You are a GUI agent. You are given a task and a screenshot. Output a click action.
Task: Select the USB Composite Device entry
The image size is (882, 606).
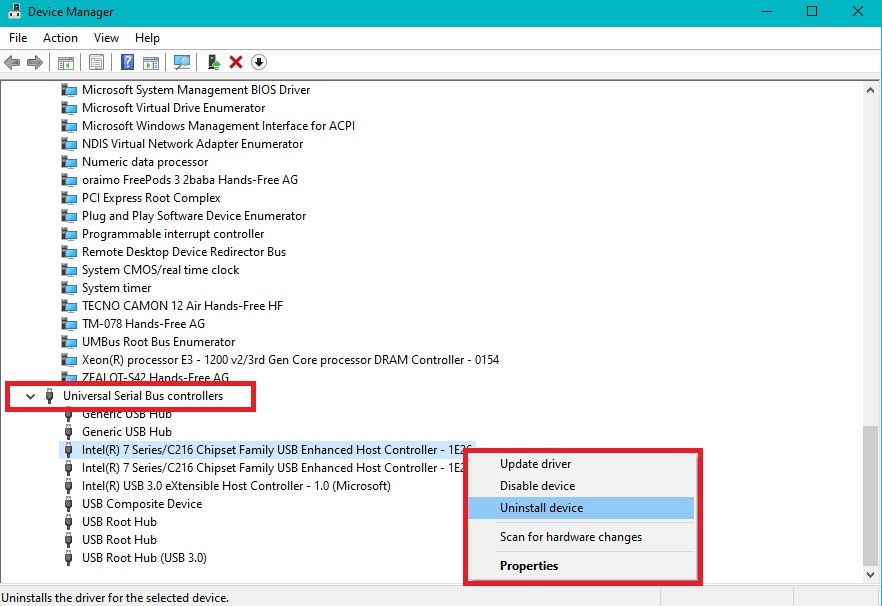[141, 503]
